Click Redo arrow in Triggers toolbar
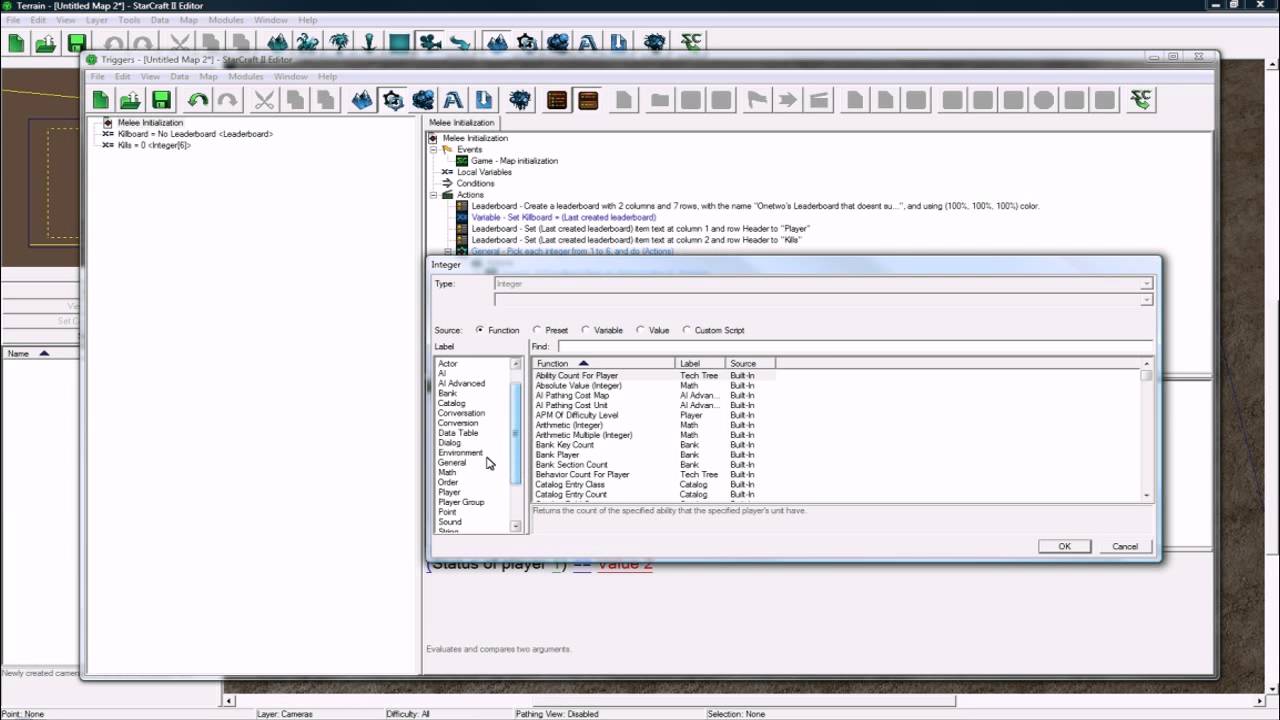The height and width of the screenshot is (720, 1280). [228, 100]
